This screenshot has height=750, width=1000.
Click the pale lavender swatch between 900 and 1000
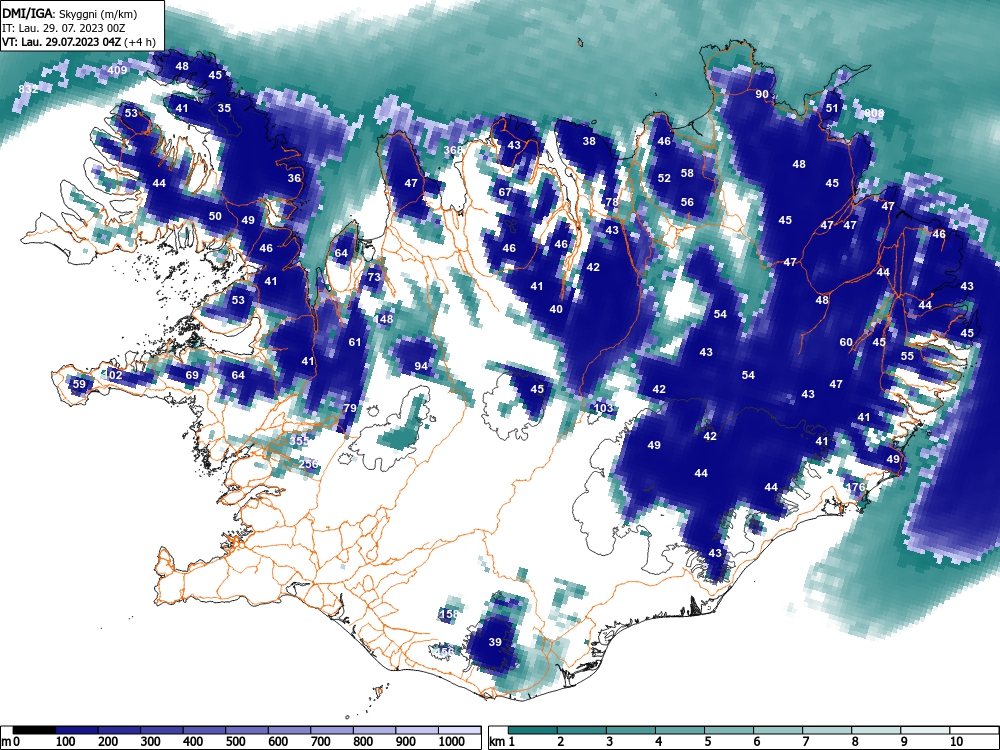click(x=418, y=730)
